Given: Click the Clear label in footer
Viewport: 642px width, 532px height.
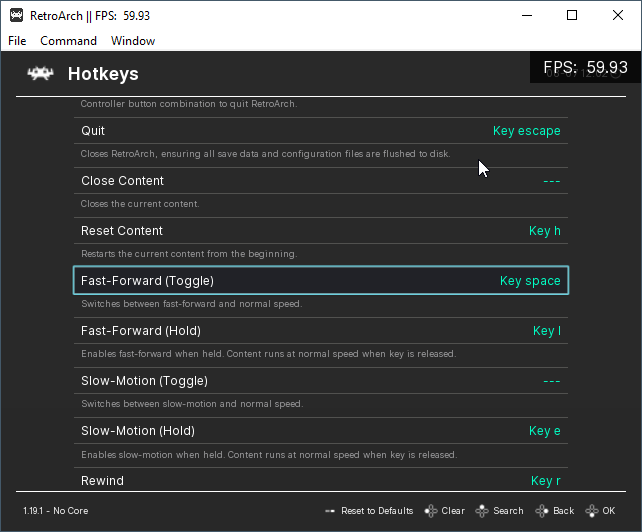Looking at the screenshot, I should (x=453, y=511).
